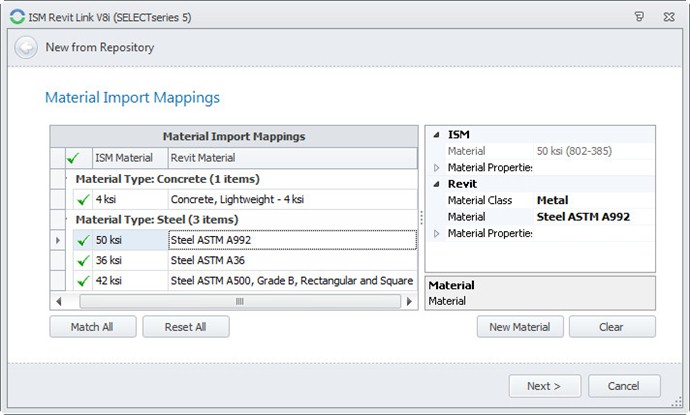Close the ISM Revit Link dialog
The image size is (690, 415).
pos(669,17)
